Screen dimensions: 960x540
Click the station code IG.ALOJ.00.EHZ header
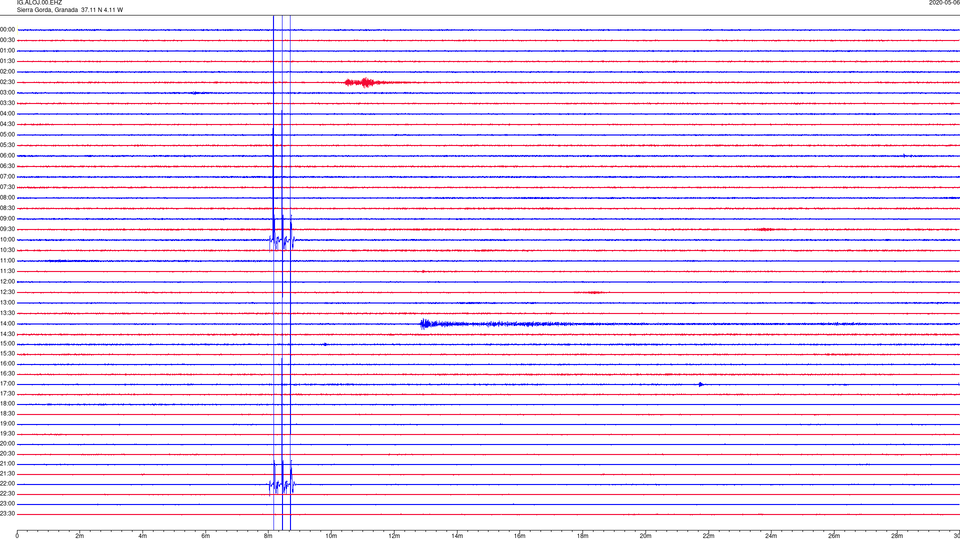click(x=39, y=3)
